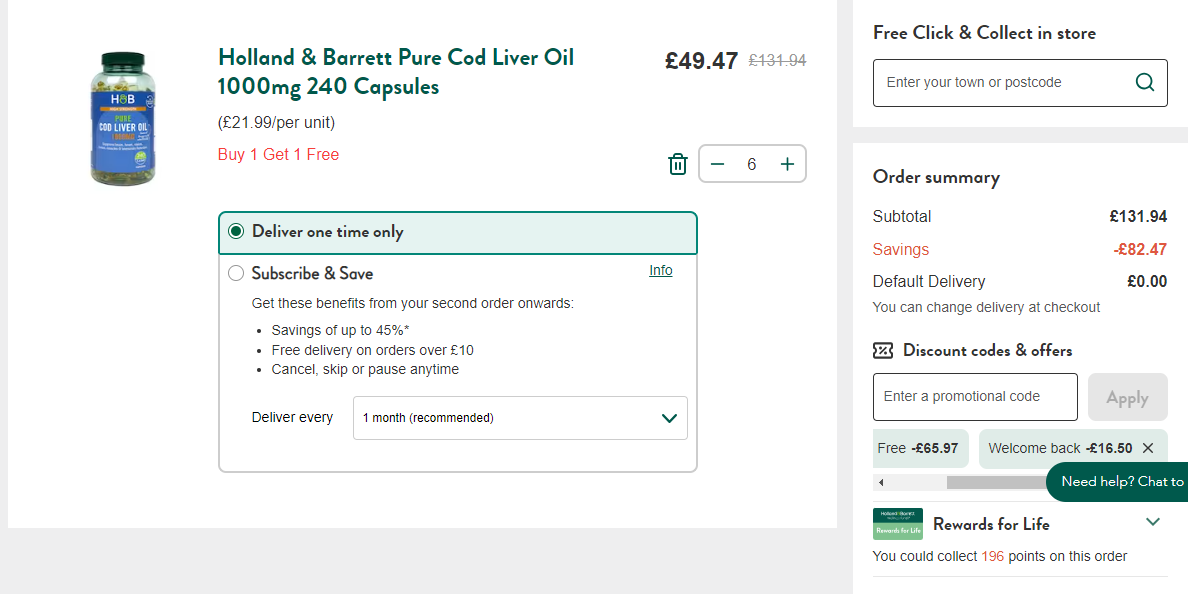
Task: Click the Rewards for Life logo
Action: (x=898, y=524)
